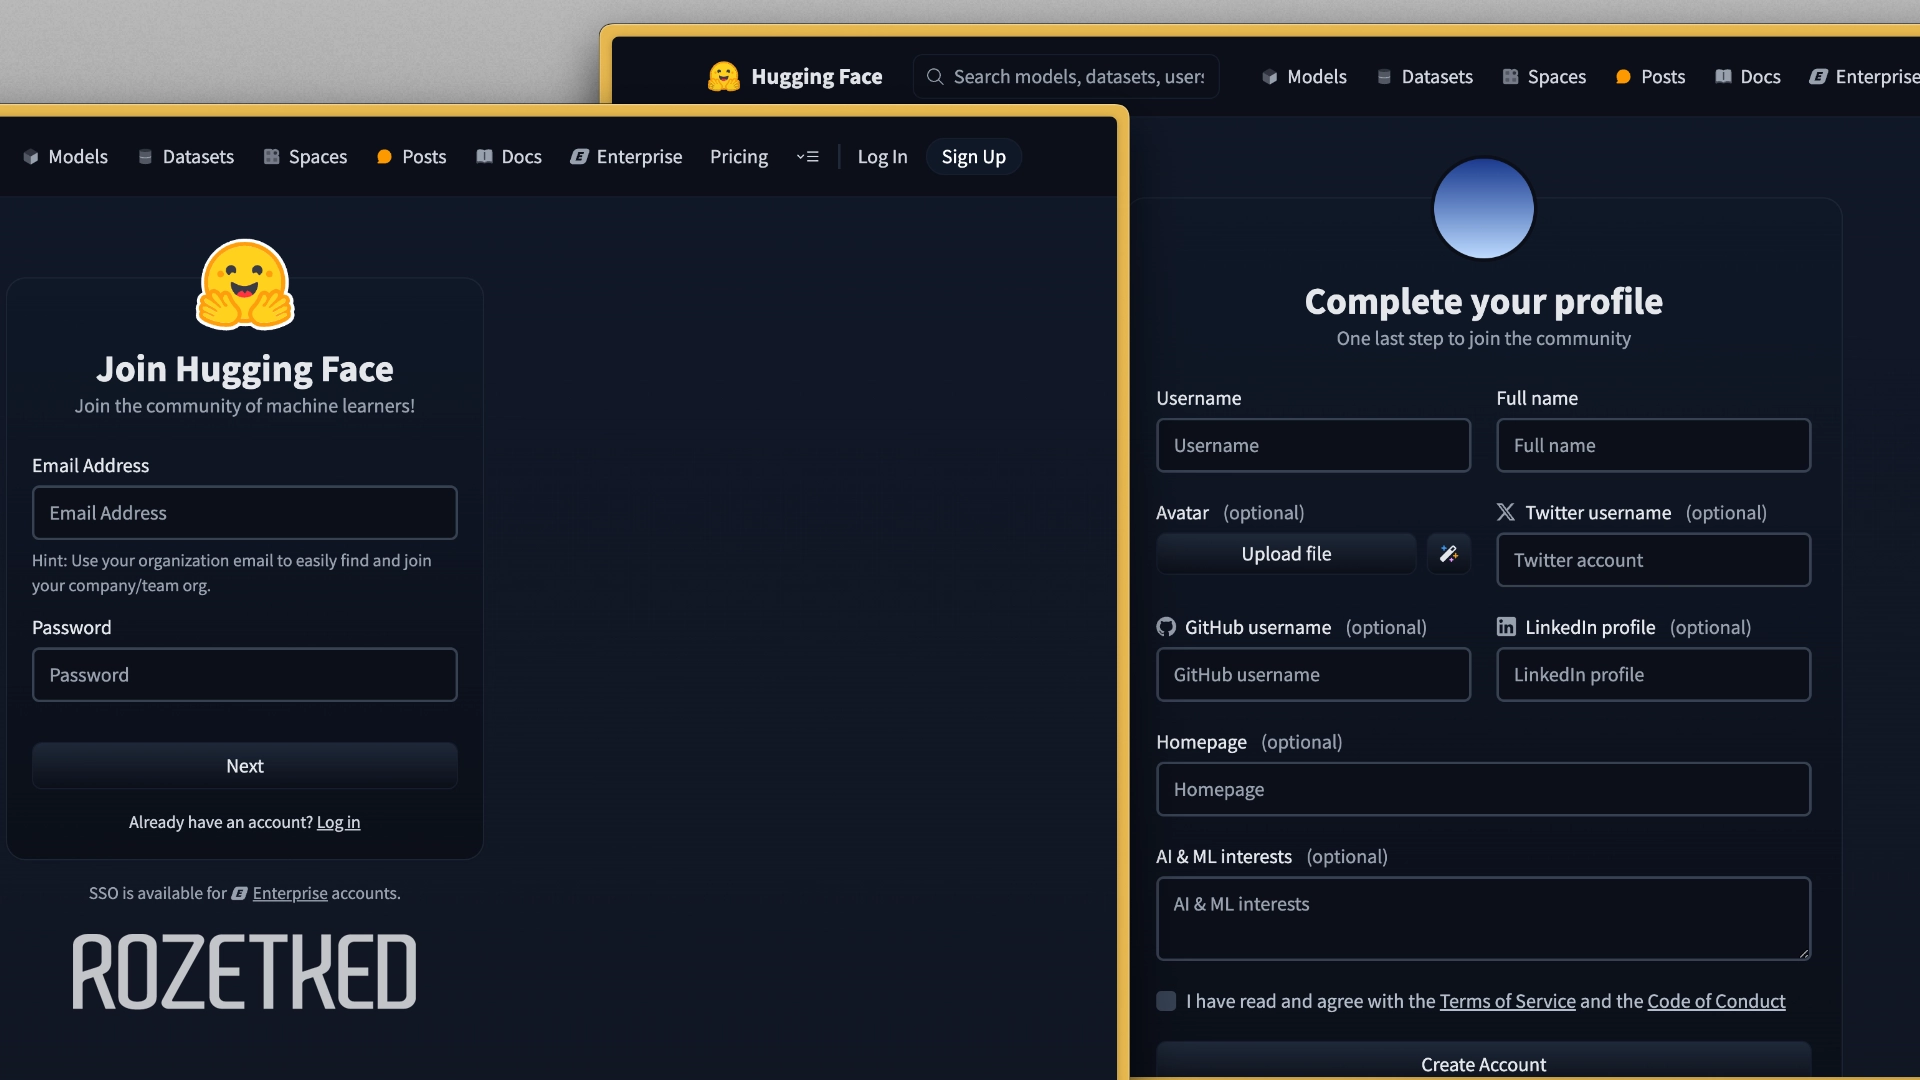Click the Next button
Screen dimensions: 1920x1080
click(x=245, y=766)
